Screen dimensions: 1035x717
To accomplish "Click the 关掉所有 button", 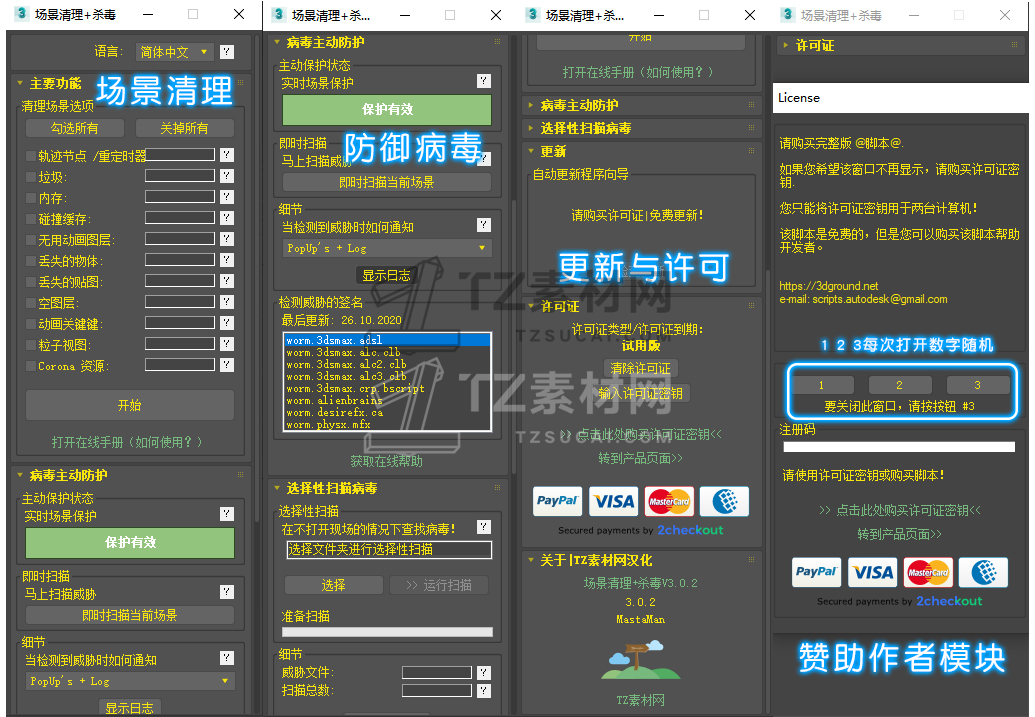I will [x=185, y=128].
